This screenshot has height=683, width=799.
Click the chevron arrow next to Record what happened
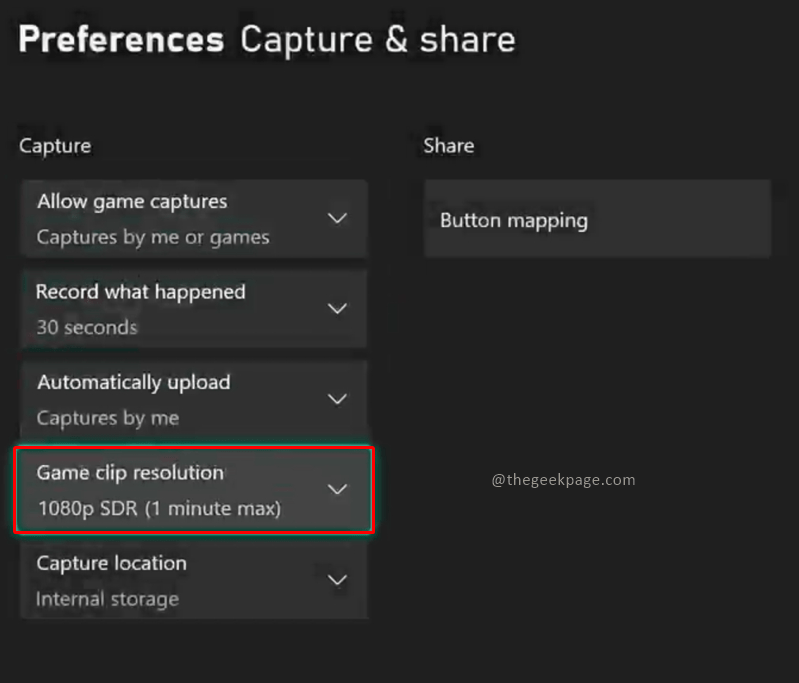pyautogui.click(x=338, y=309)
